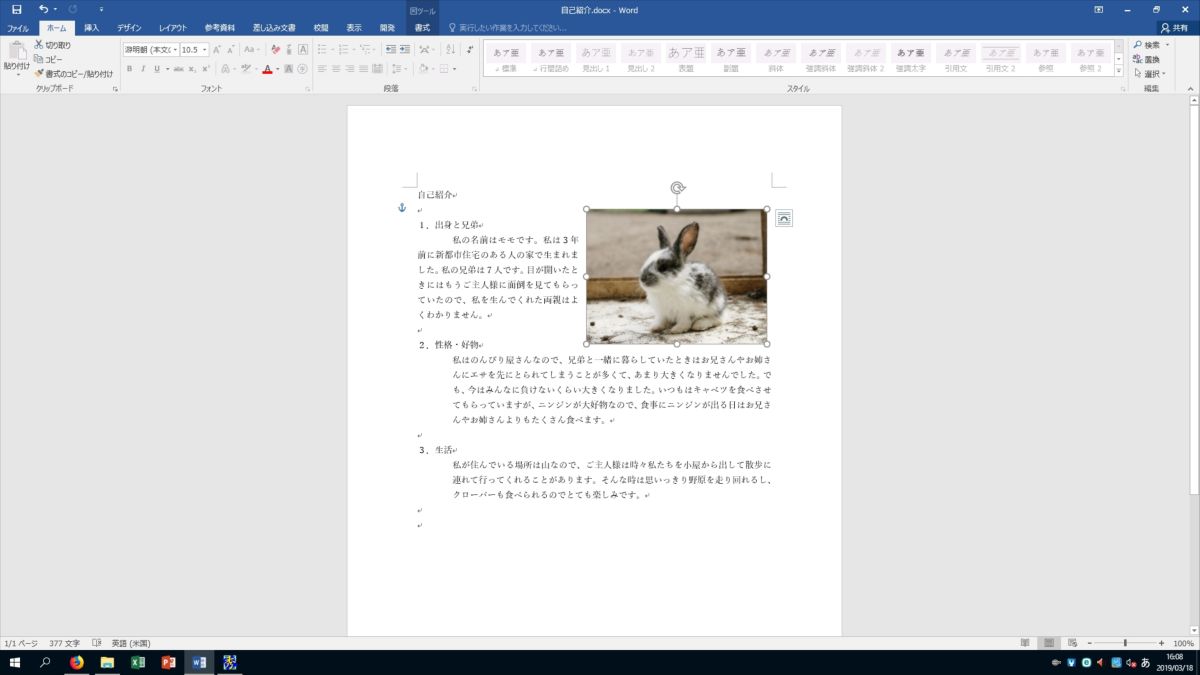Image resolution: width=1200 pixels, height=675 pixels.
Task: Open the 書式 picture tools tab
Action: (422, 28)
